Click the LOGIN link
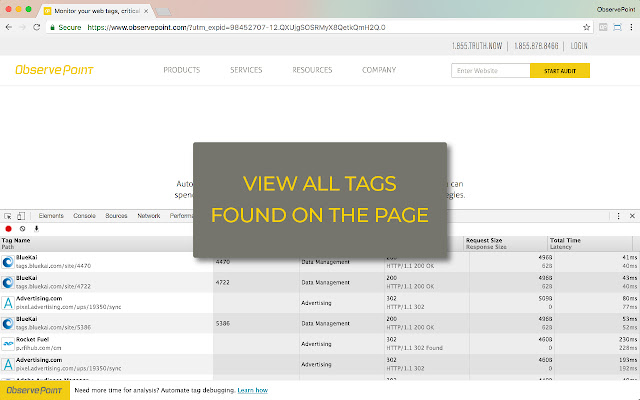The width and height of the screenshot is (640, 400). click(x=579, y=46)
